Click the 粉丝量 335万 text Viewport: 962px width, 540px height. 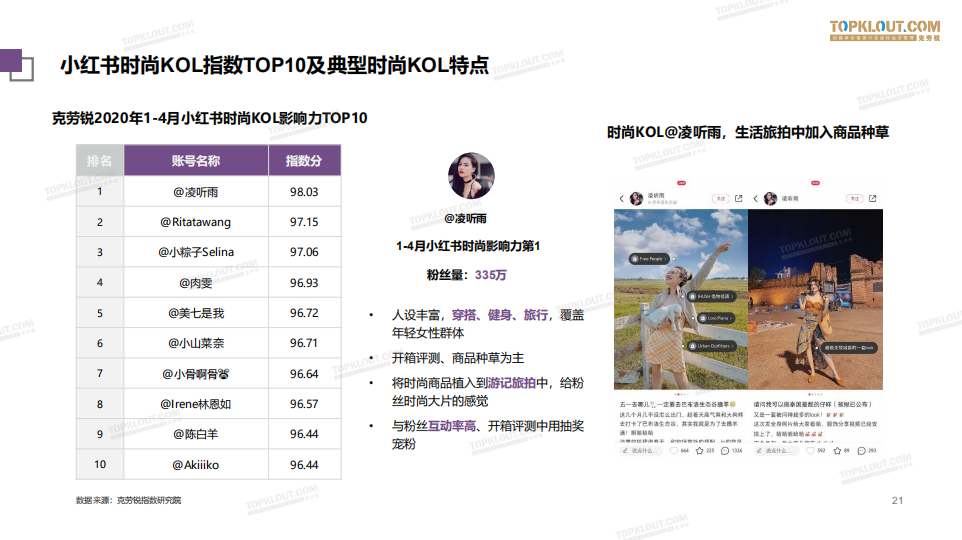467,275
